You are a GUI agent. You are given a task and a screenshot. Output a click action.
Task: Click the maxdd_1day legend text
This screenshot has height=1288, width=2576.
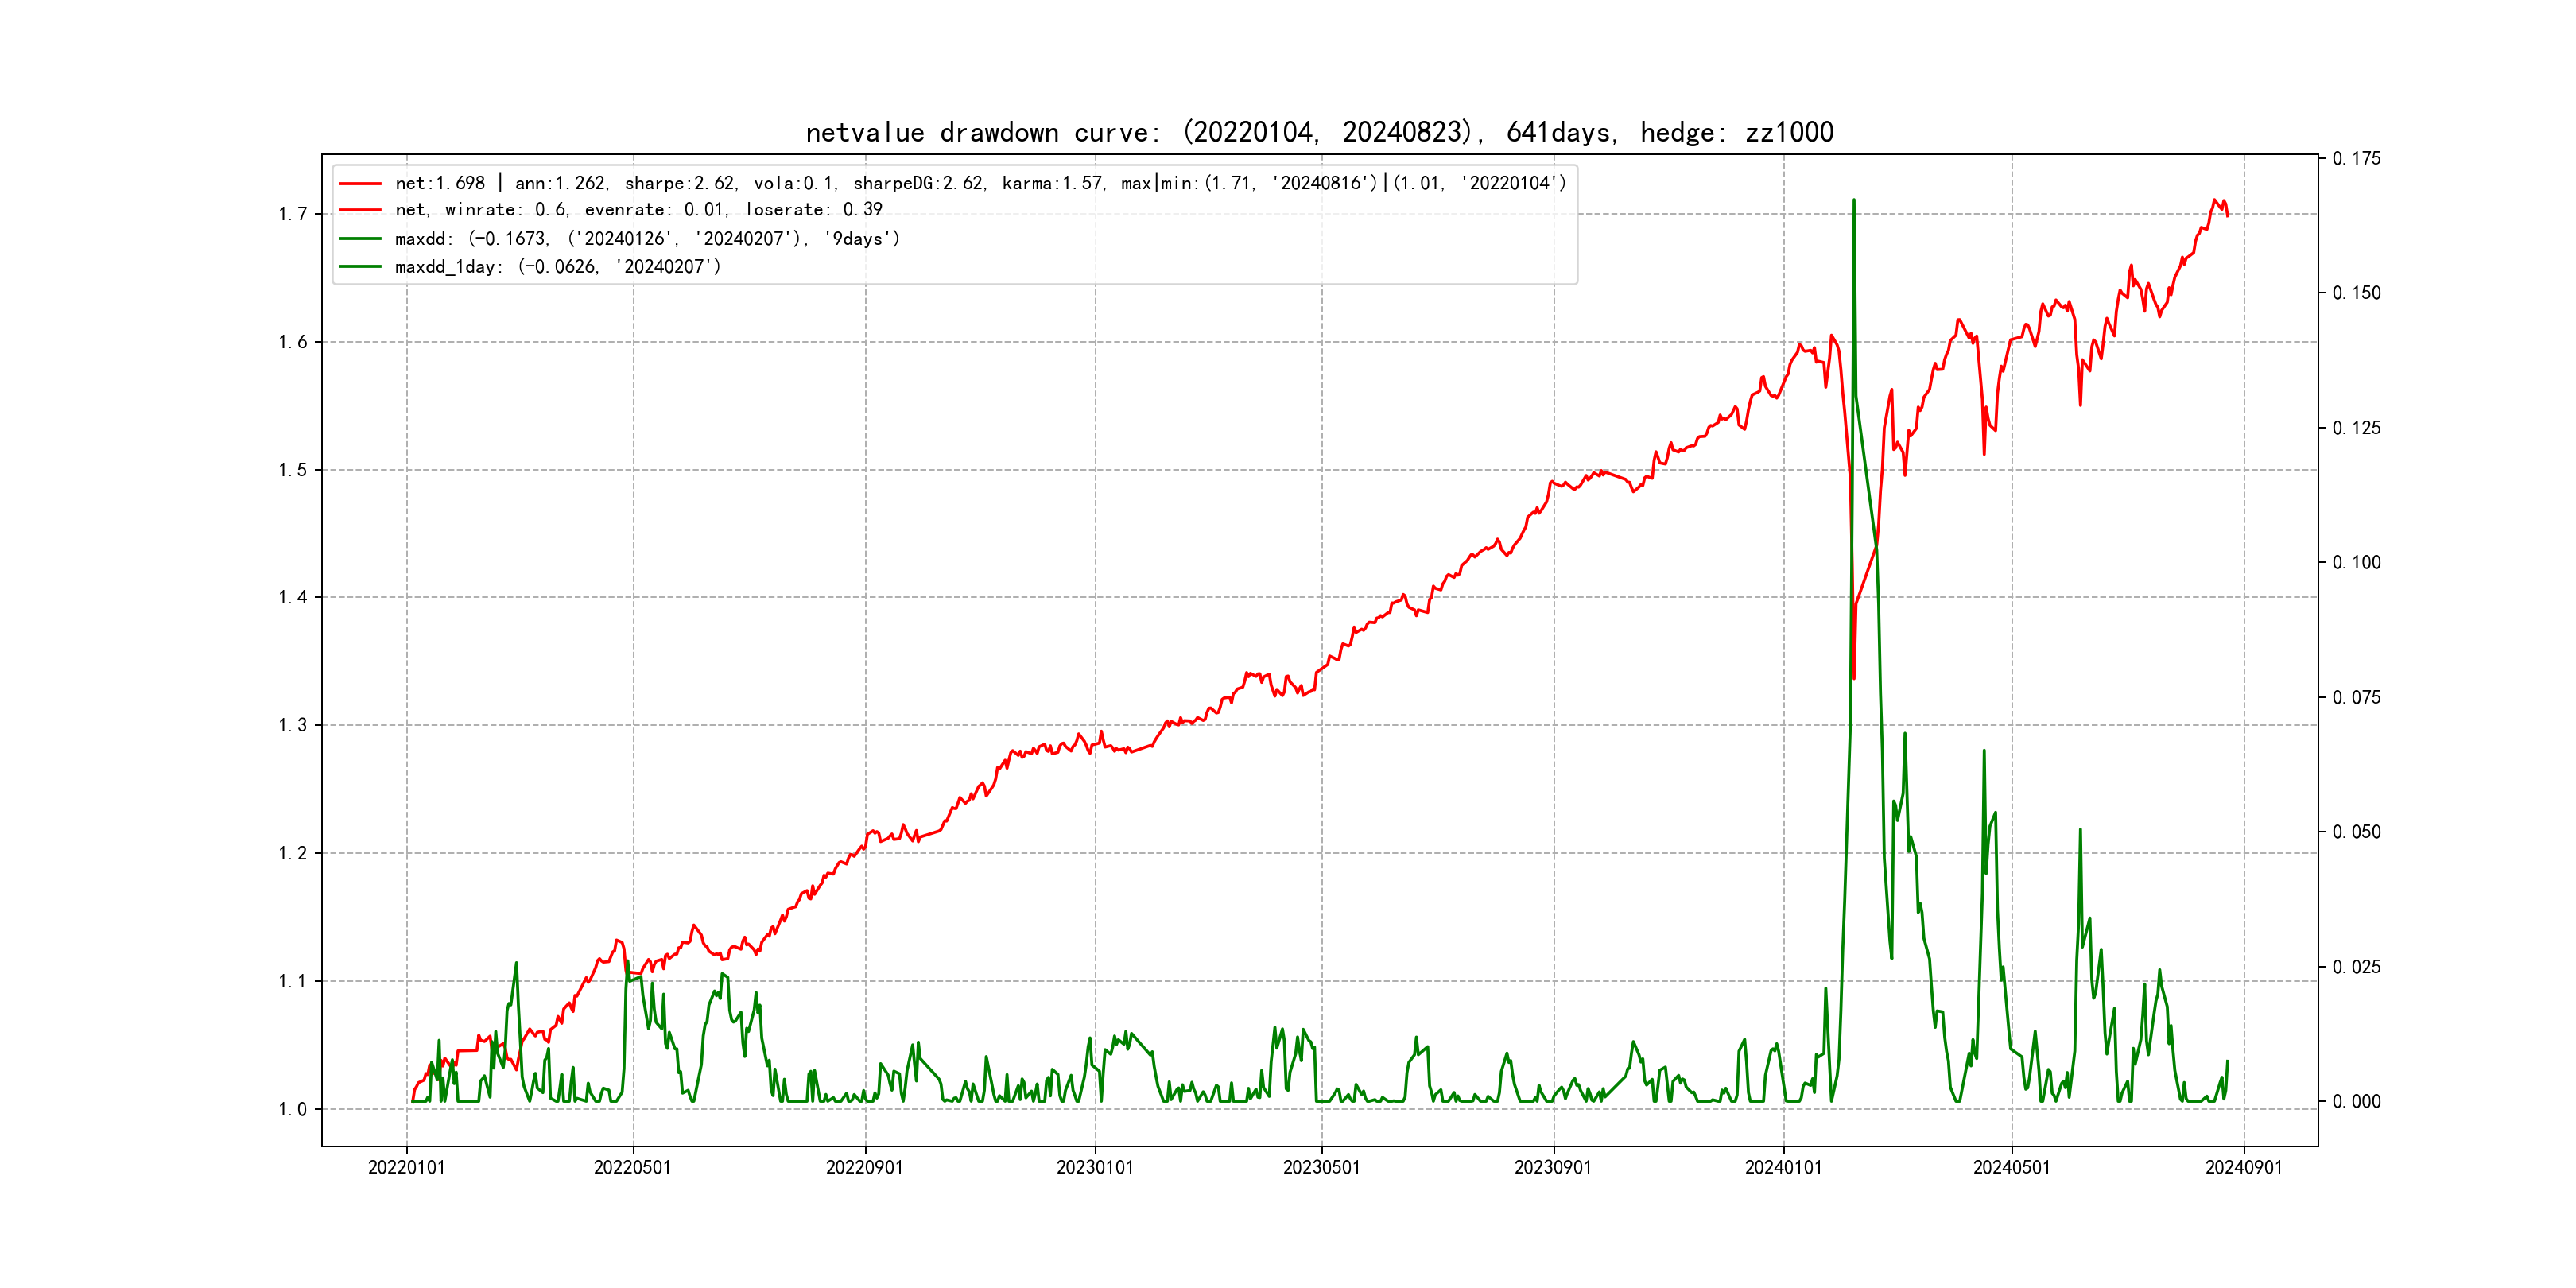tap(557, 267)
